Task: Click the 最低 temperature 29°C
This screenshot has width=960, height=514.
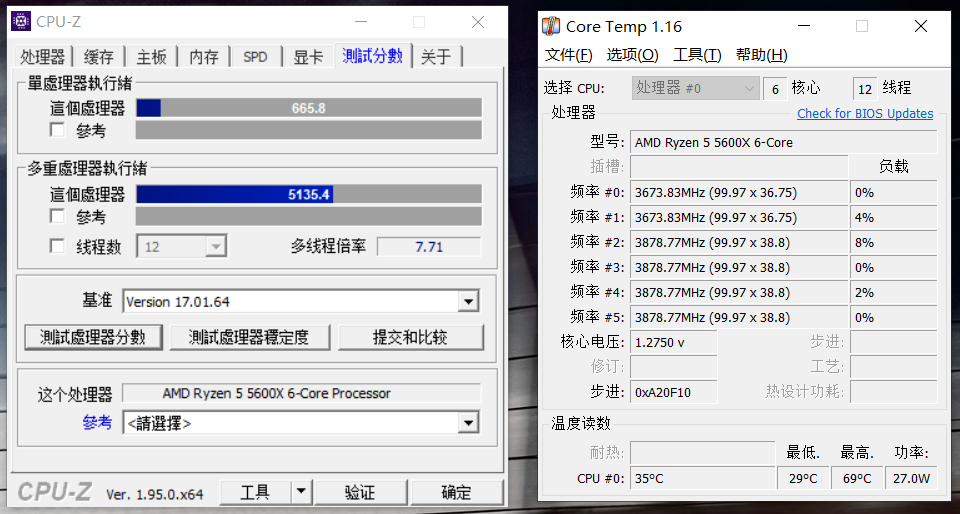Action: (x=803, y=478)
